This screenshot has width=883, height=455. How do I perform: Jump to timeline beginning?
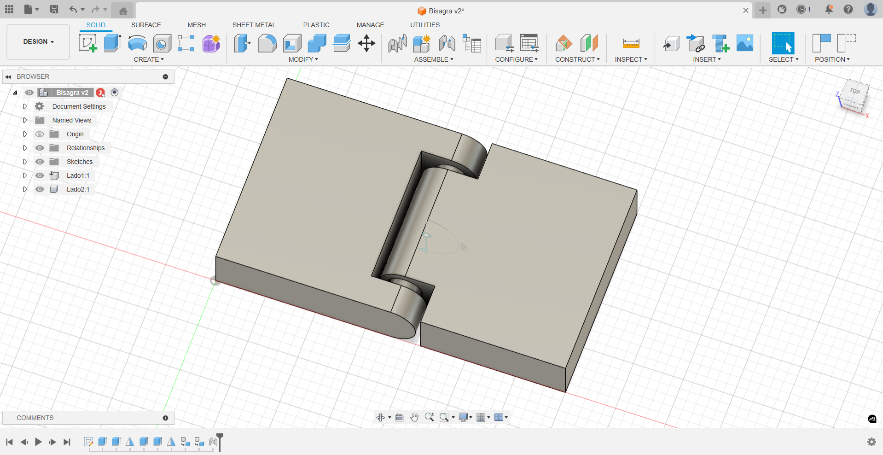click(9, 442)
